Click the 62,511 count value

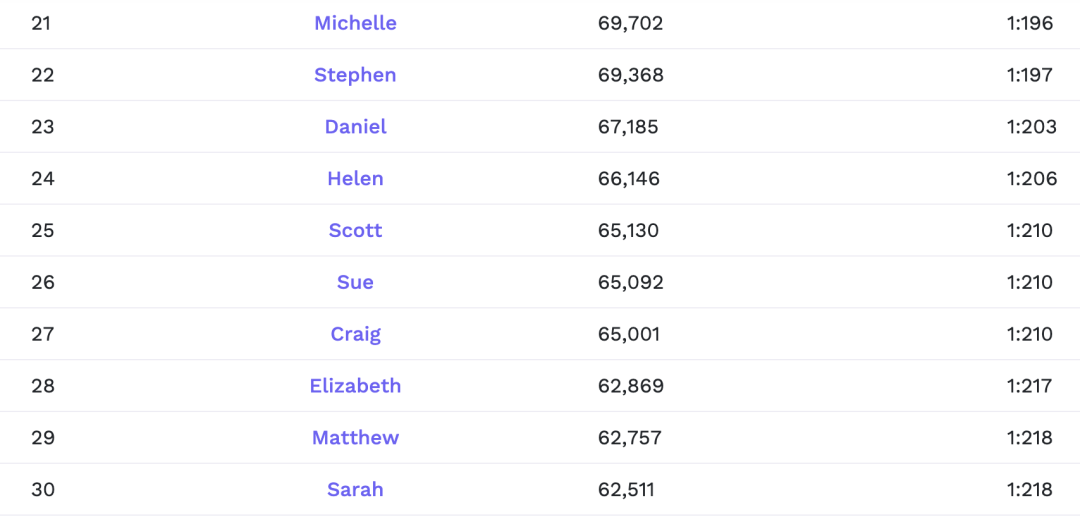pyautogui.click(x=626, y=490)
